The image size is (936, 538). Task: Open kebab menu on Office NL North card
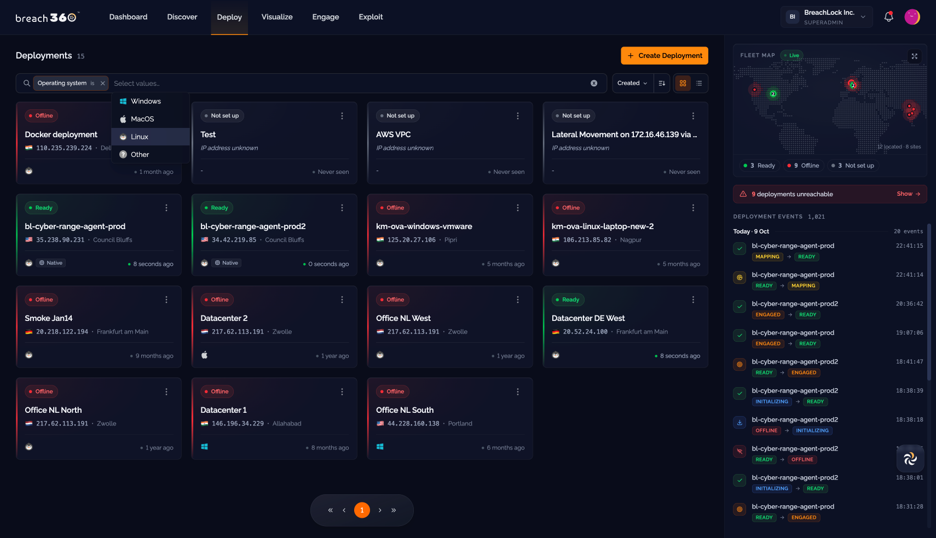167,392
